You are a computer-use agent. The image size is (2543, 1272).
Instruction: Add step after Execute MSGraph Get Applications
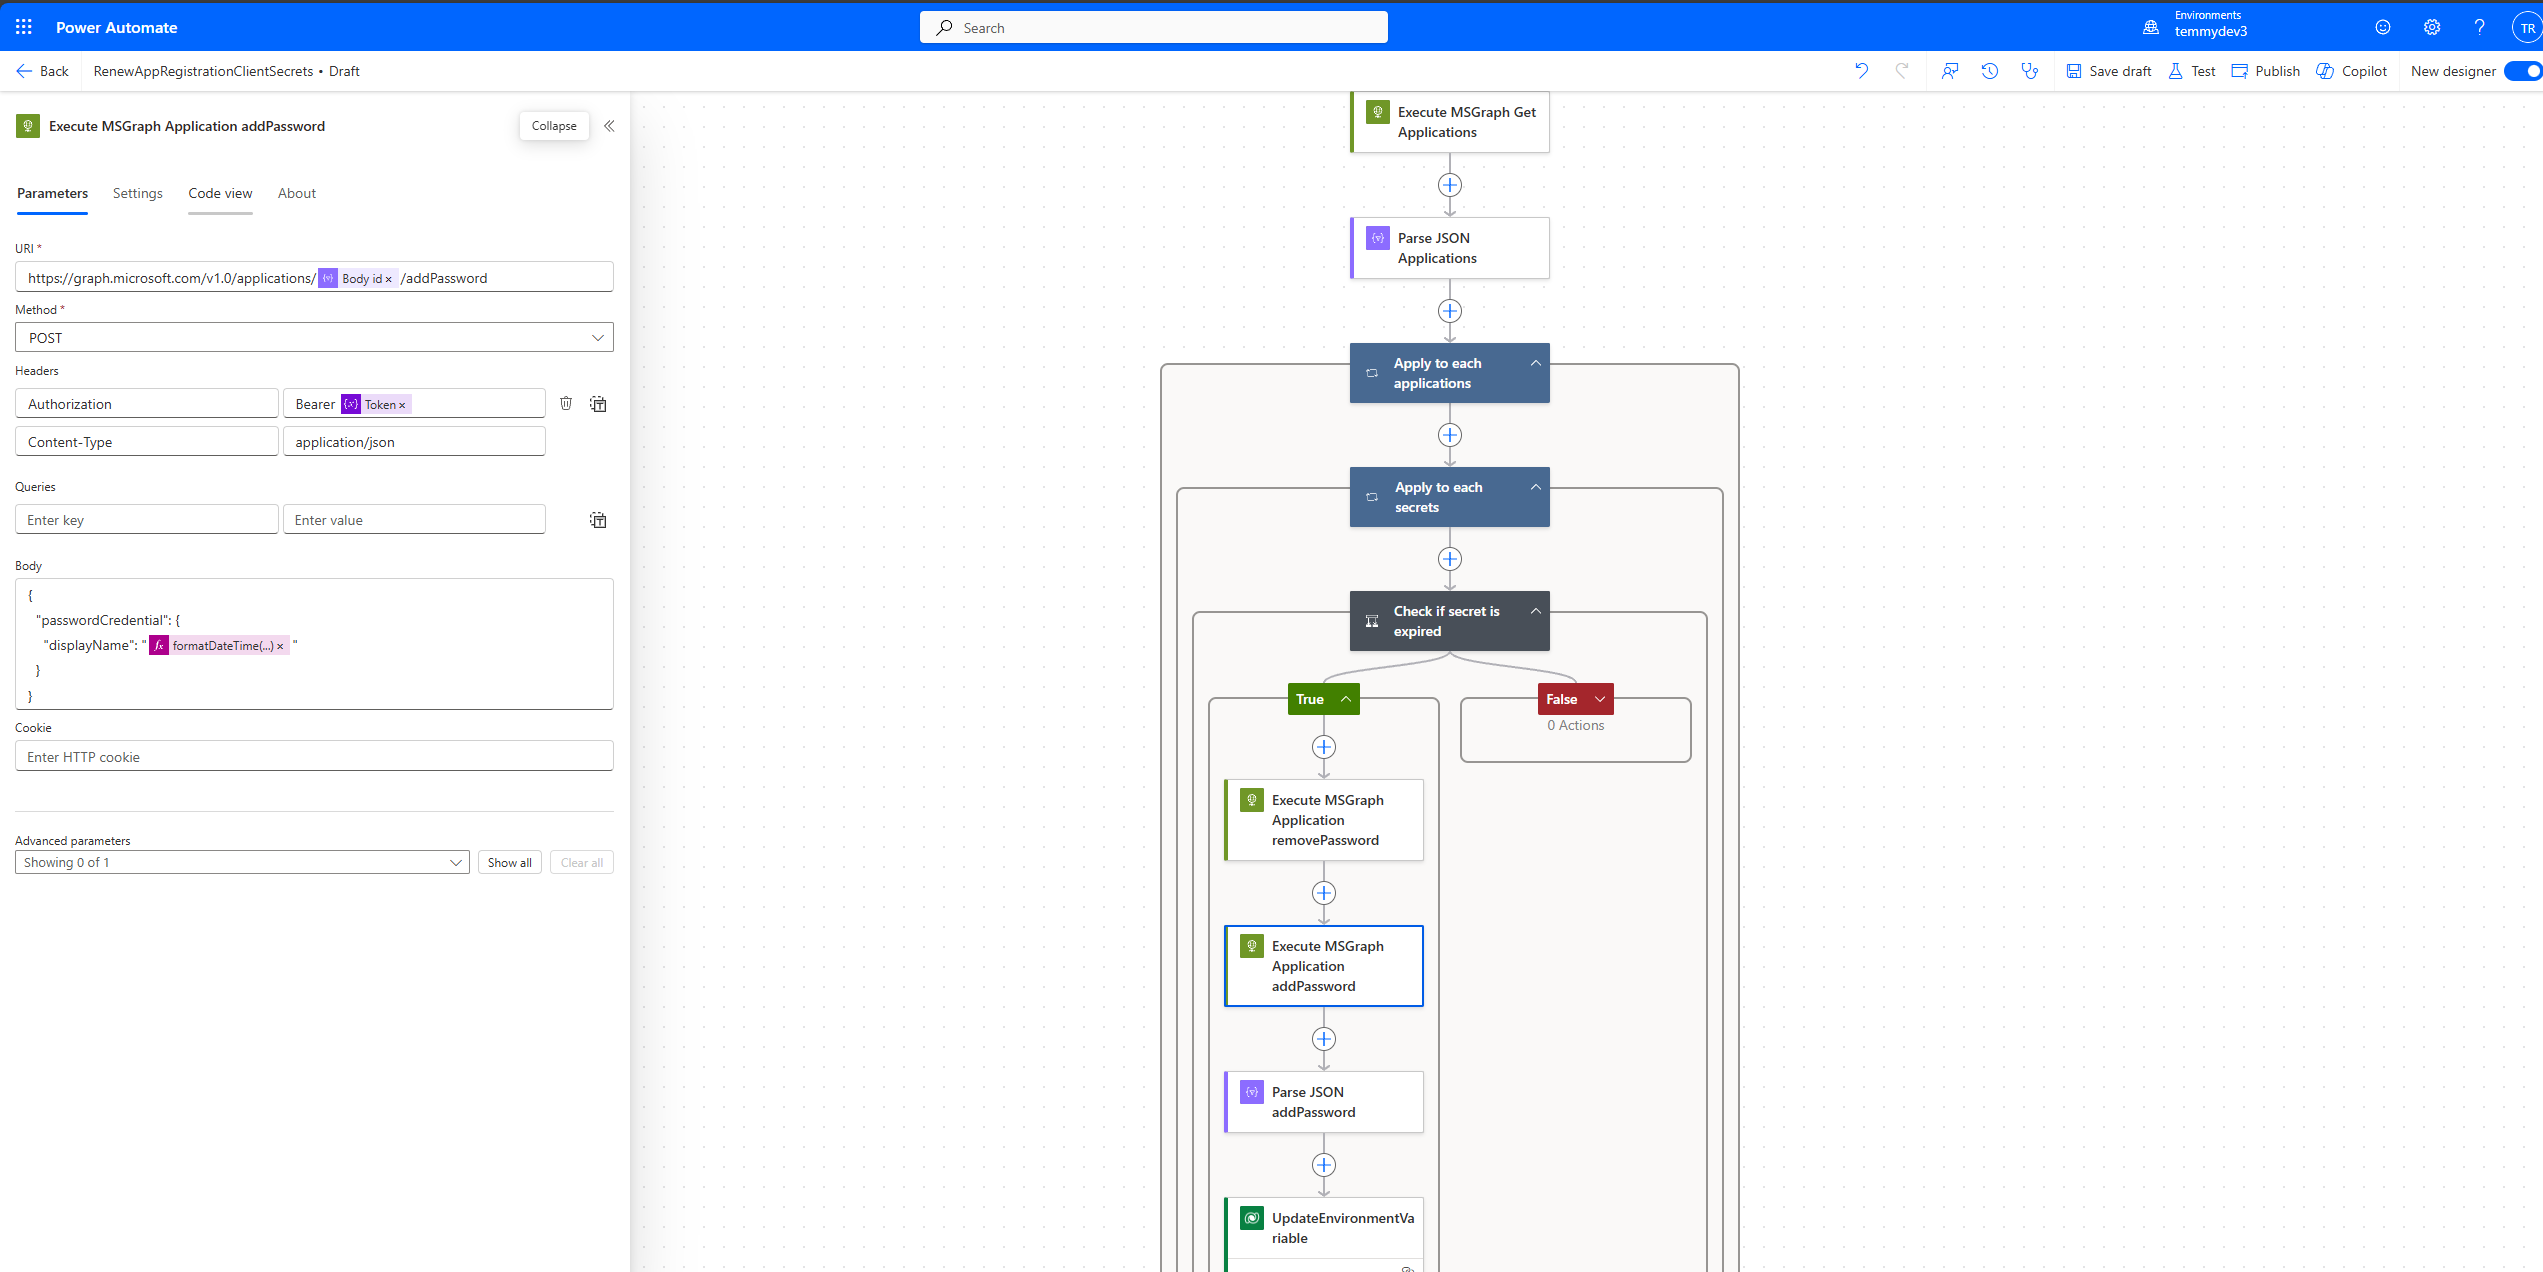1450,185
